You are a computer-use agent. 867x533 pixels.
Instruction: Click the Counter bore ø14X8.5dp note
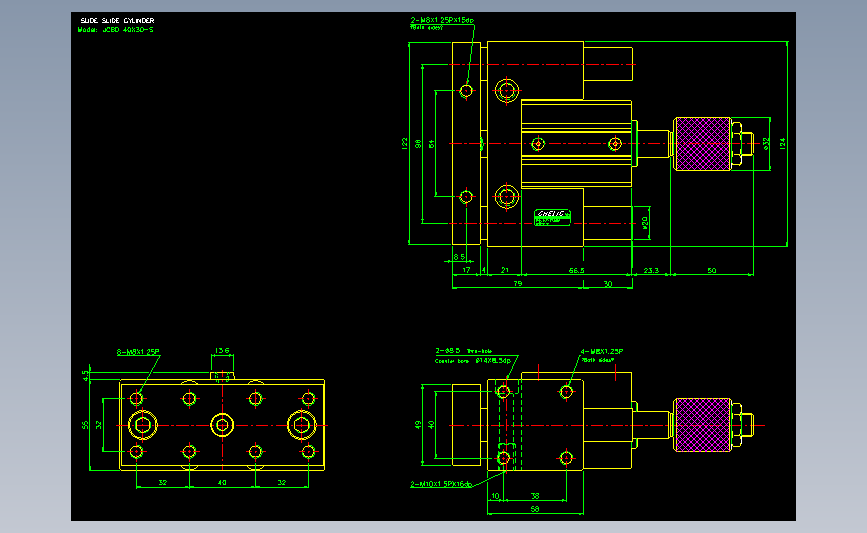pos(473,360)
